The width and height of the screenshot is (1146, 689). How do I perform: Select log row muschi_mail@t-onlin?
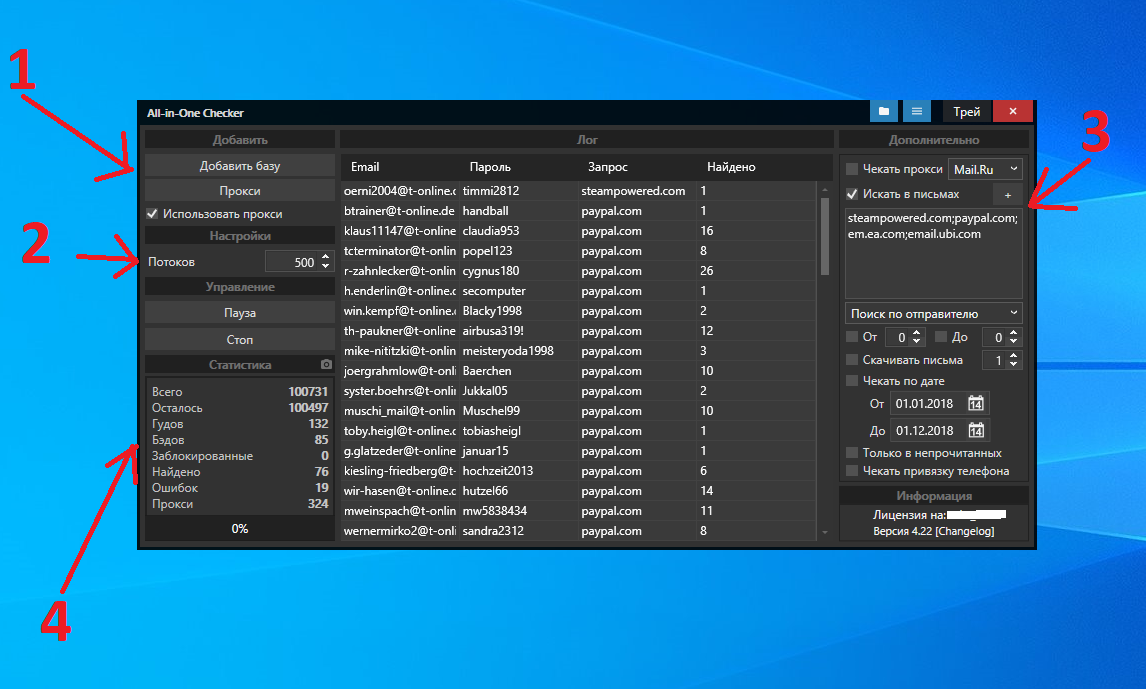pos(578,411)
